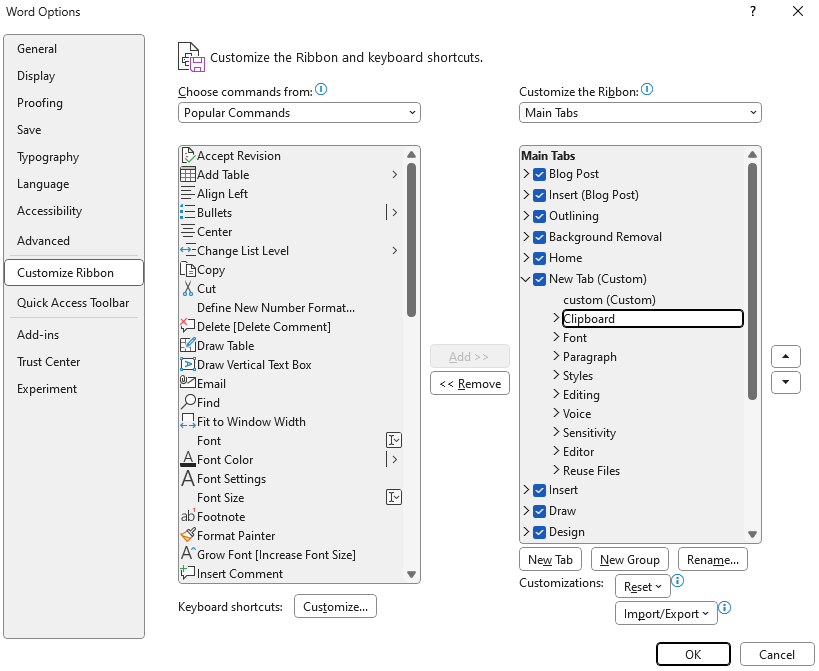
Task: Select the Font Color icon
Action: (x=188, y=460)
